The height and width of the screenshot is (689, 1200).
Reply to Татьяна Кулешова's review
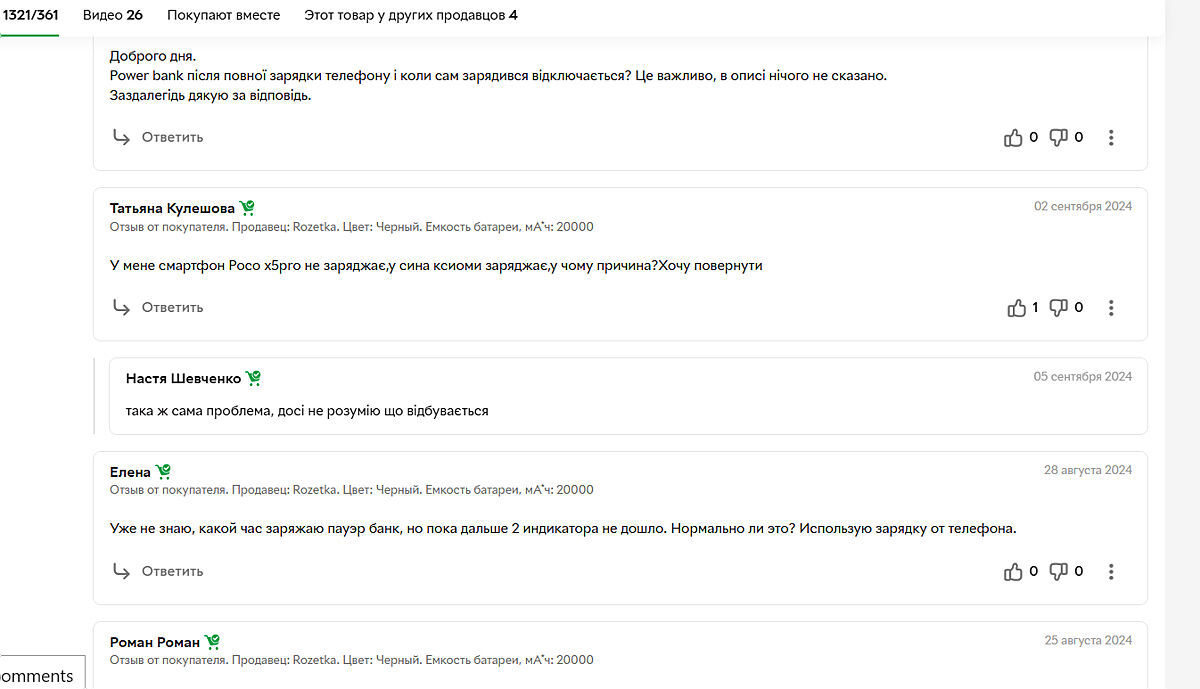tap(159, 307)
